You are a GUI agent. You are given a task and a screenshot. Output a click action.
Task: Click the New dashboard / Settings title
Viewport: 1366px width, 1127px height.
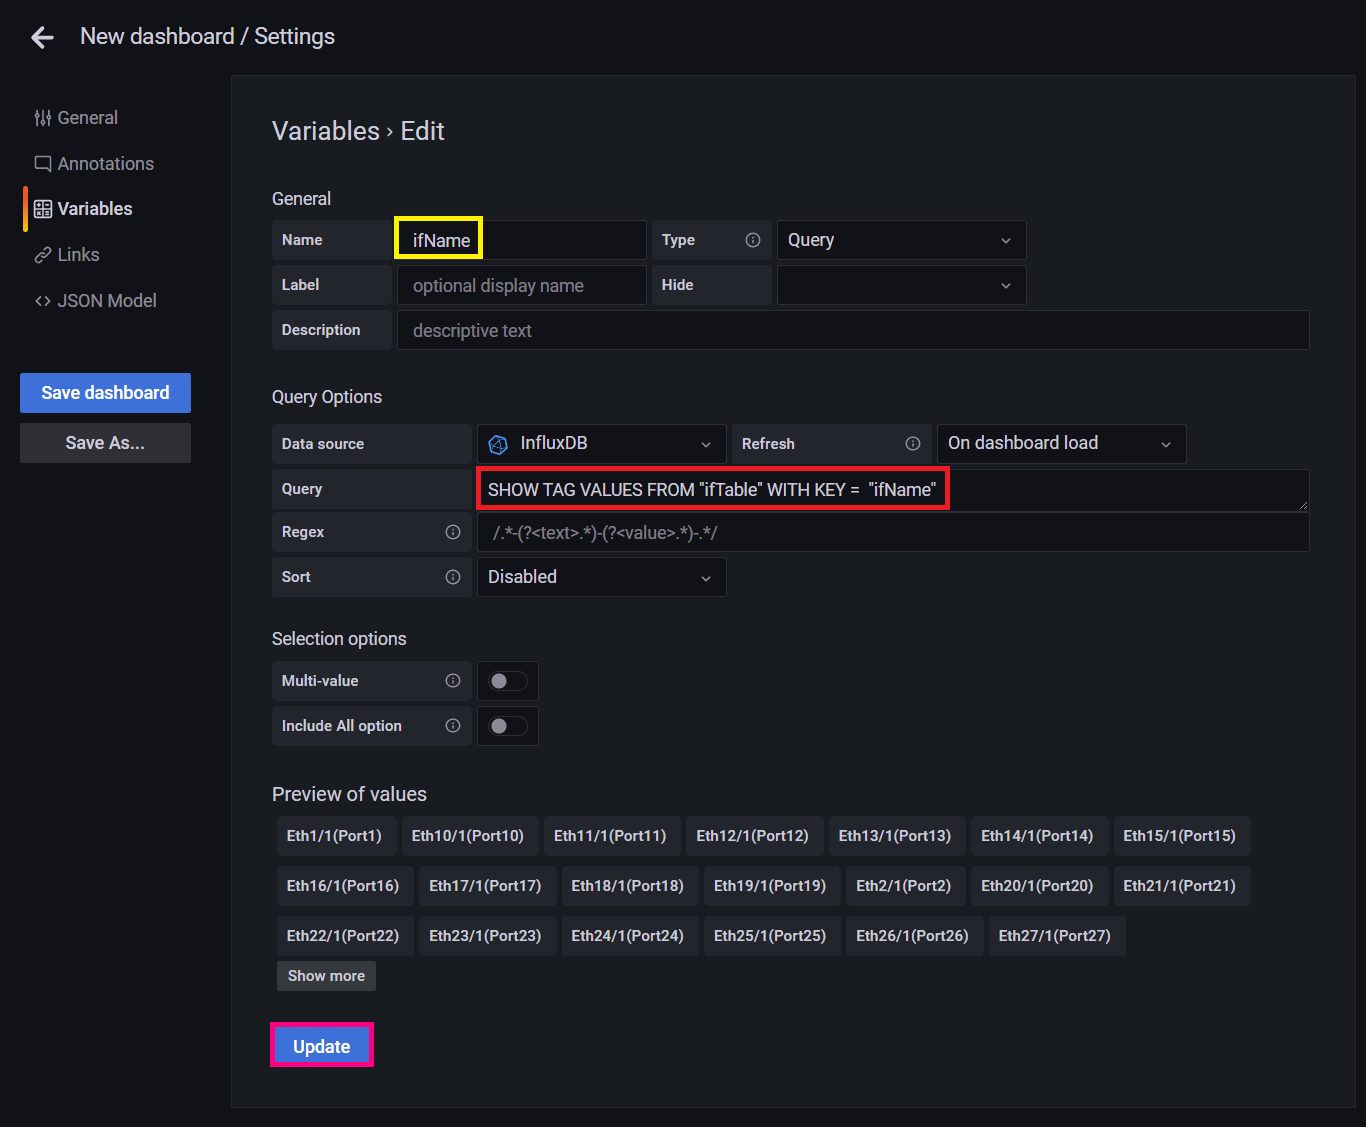(x=207, y=37)
